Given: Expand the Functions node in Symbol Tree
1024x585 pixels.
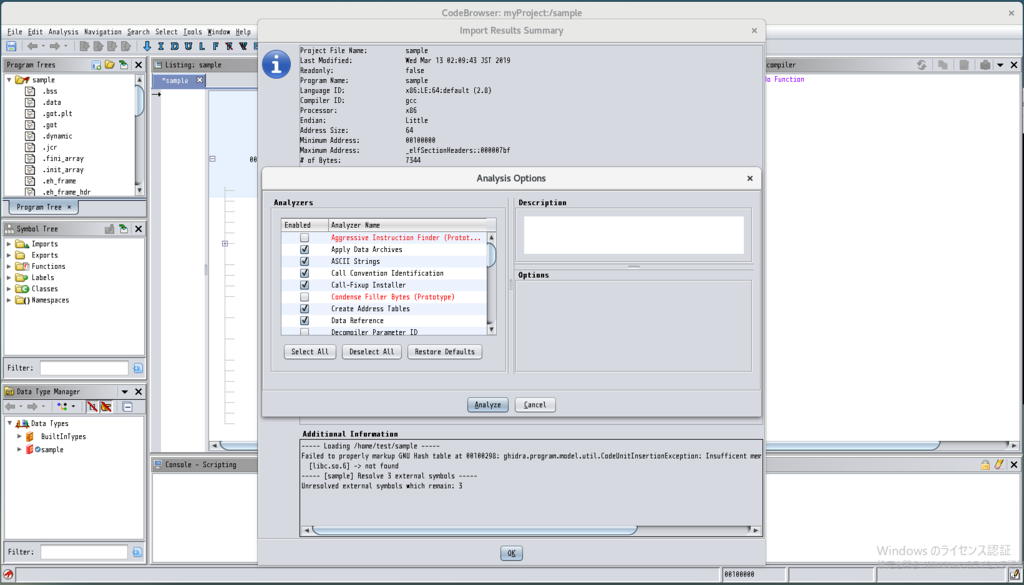Looking at the screenshot, I should point(9,266).
